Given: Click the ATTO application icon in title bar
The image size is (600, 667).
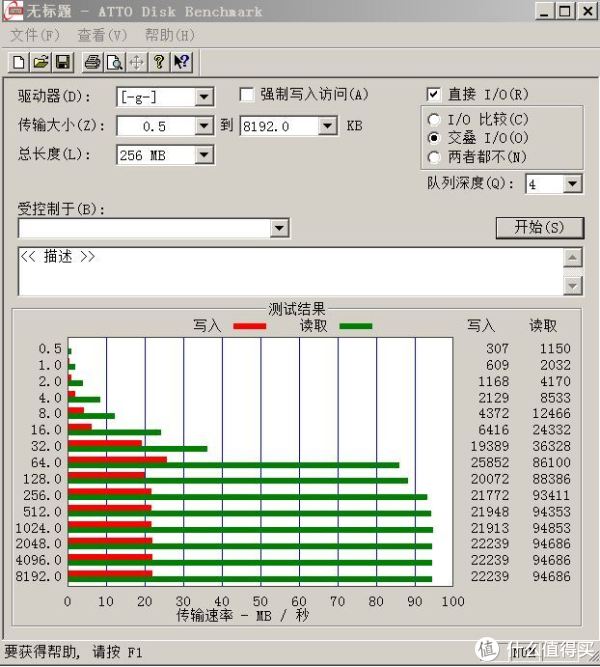Looking at the screenshot, I should [x=13, y=11].
